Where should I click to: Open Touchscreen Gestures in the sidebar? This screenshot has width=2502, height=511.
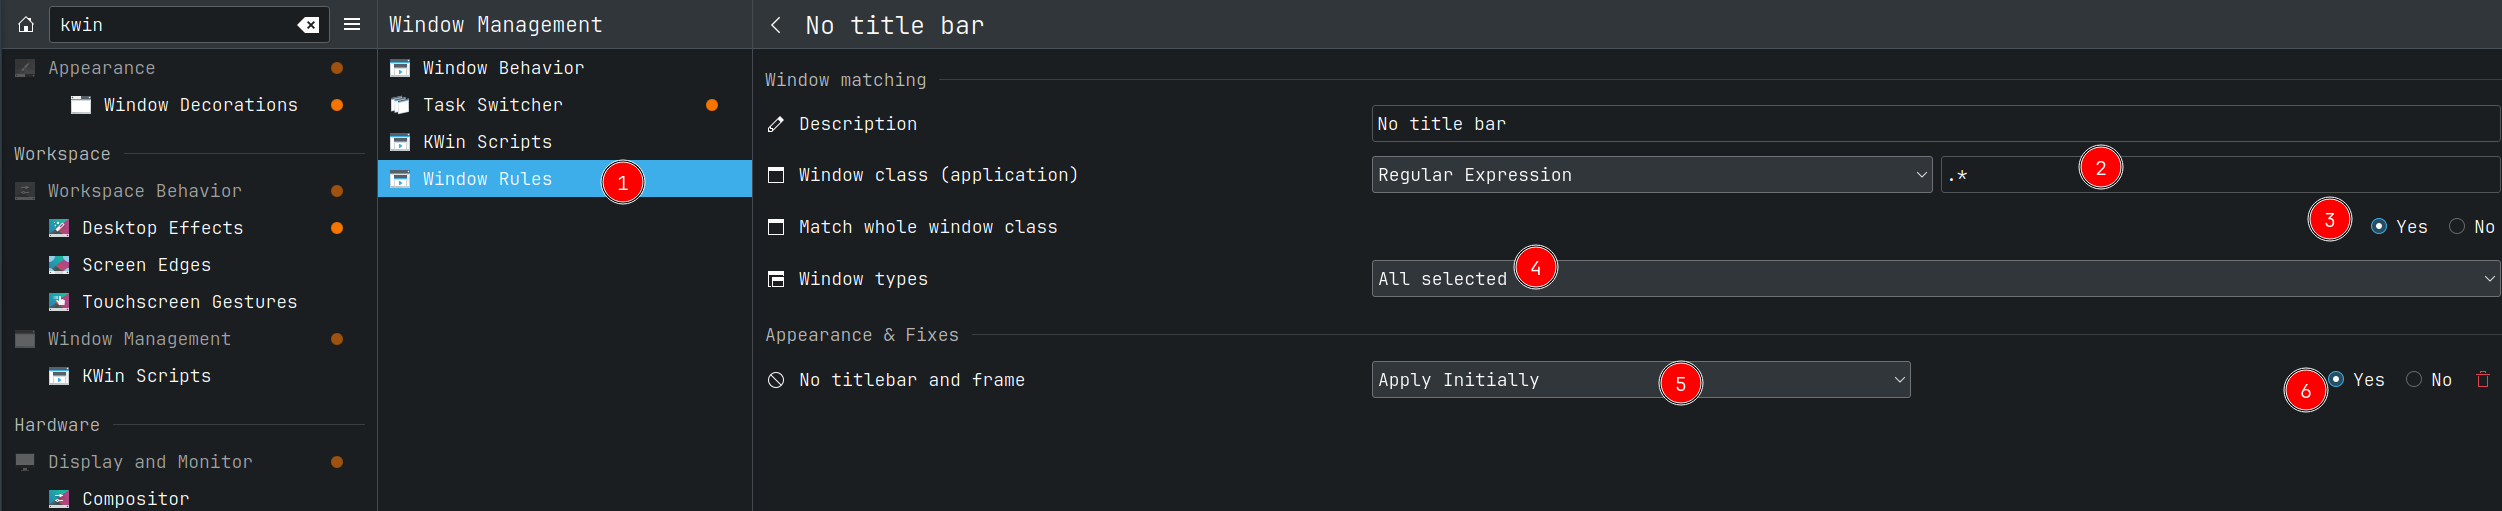click(190, 302)
